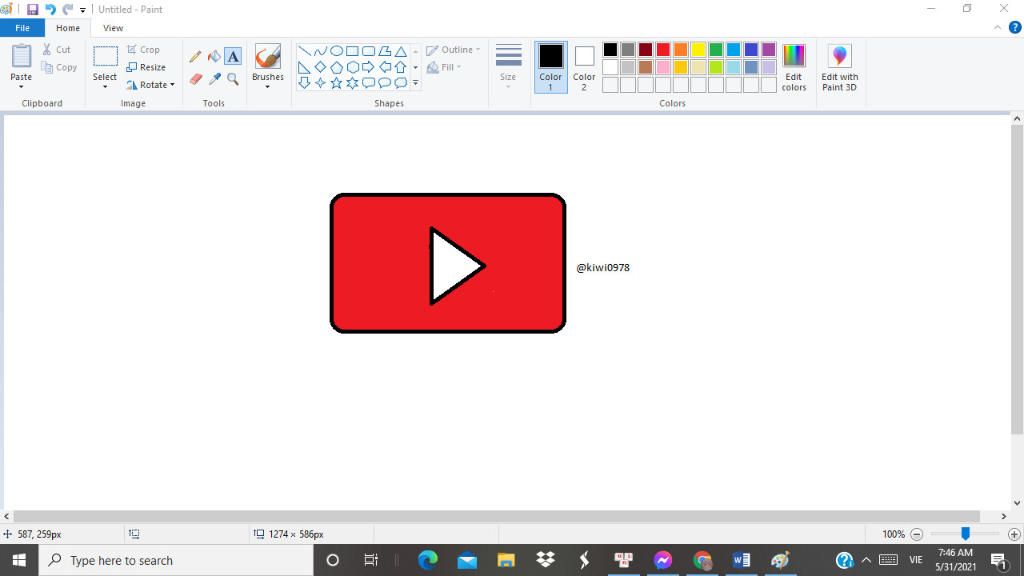Choose the Fill with color bucket tool

coord(214,57)
